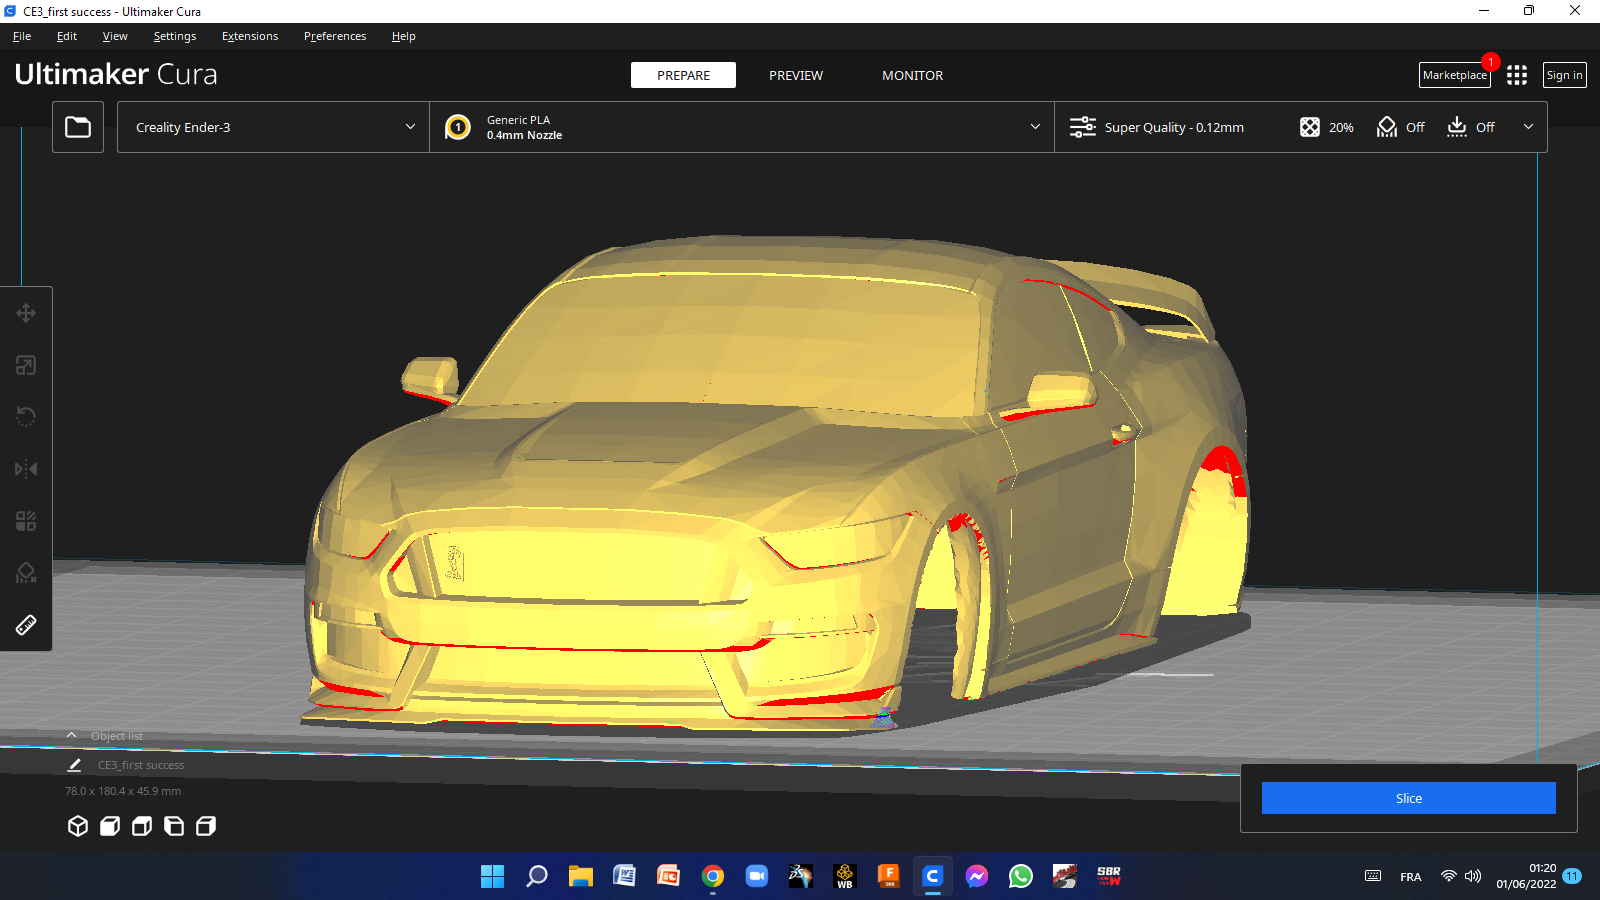This screenshot has height=900, width=1600.
Task: Click the Slice button
Action: [x=1409, y=798]
